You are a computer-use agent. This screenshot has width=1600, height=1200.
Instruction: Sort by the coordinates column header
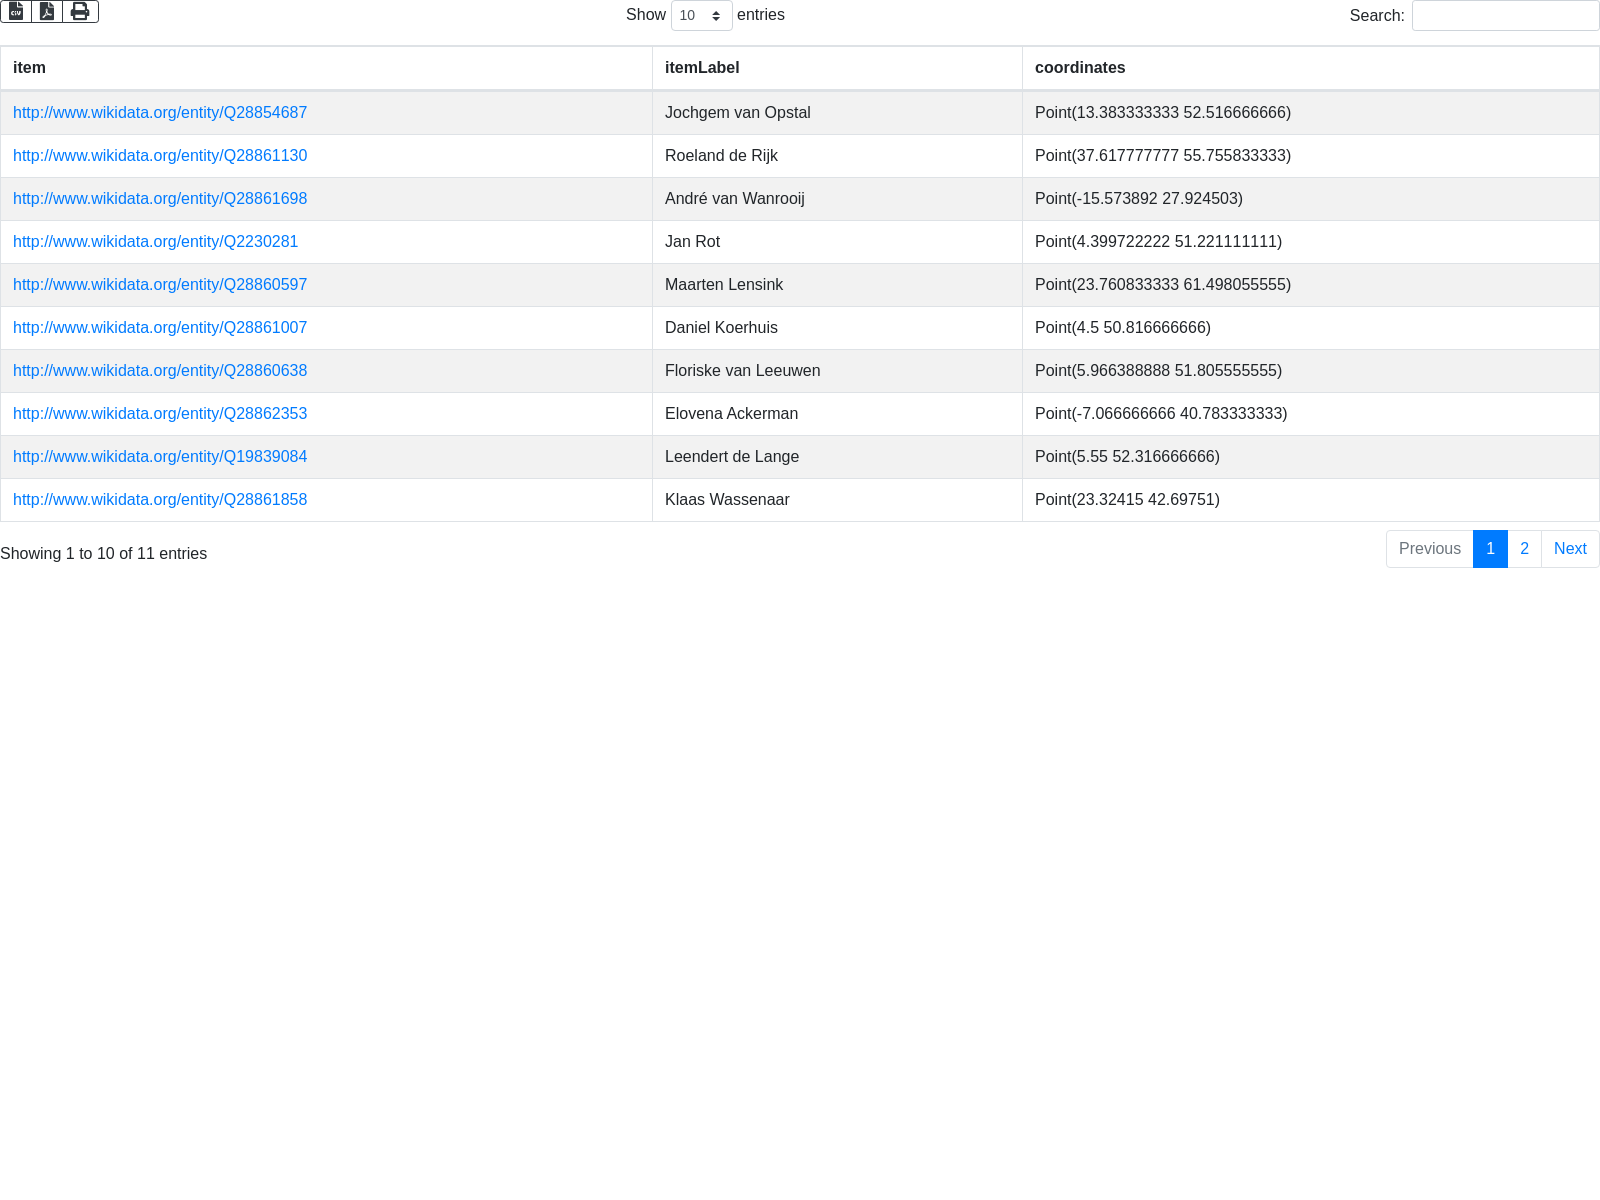pos(1080,68)
